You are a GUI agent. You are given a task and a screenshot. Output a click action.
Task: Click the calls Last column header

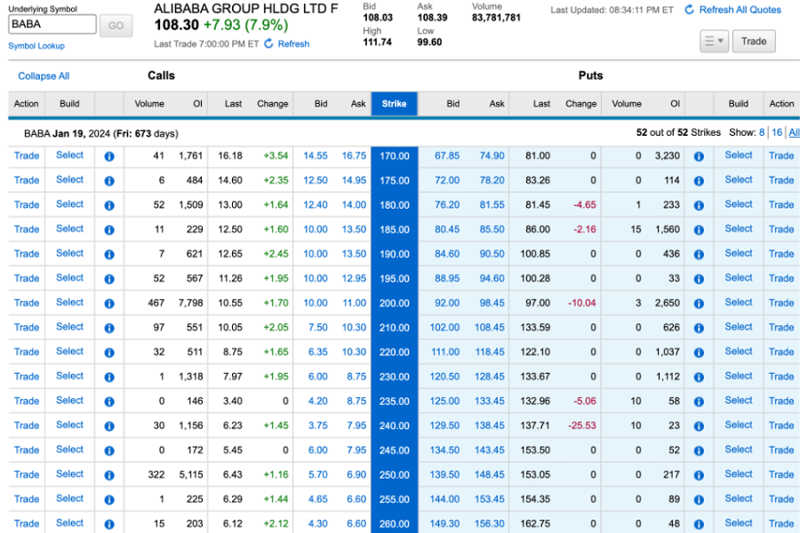click(x=233, y=104)
